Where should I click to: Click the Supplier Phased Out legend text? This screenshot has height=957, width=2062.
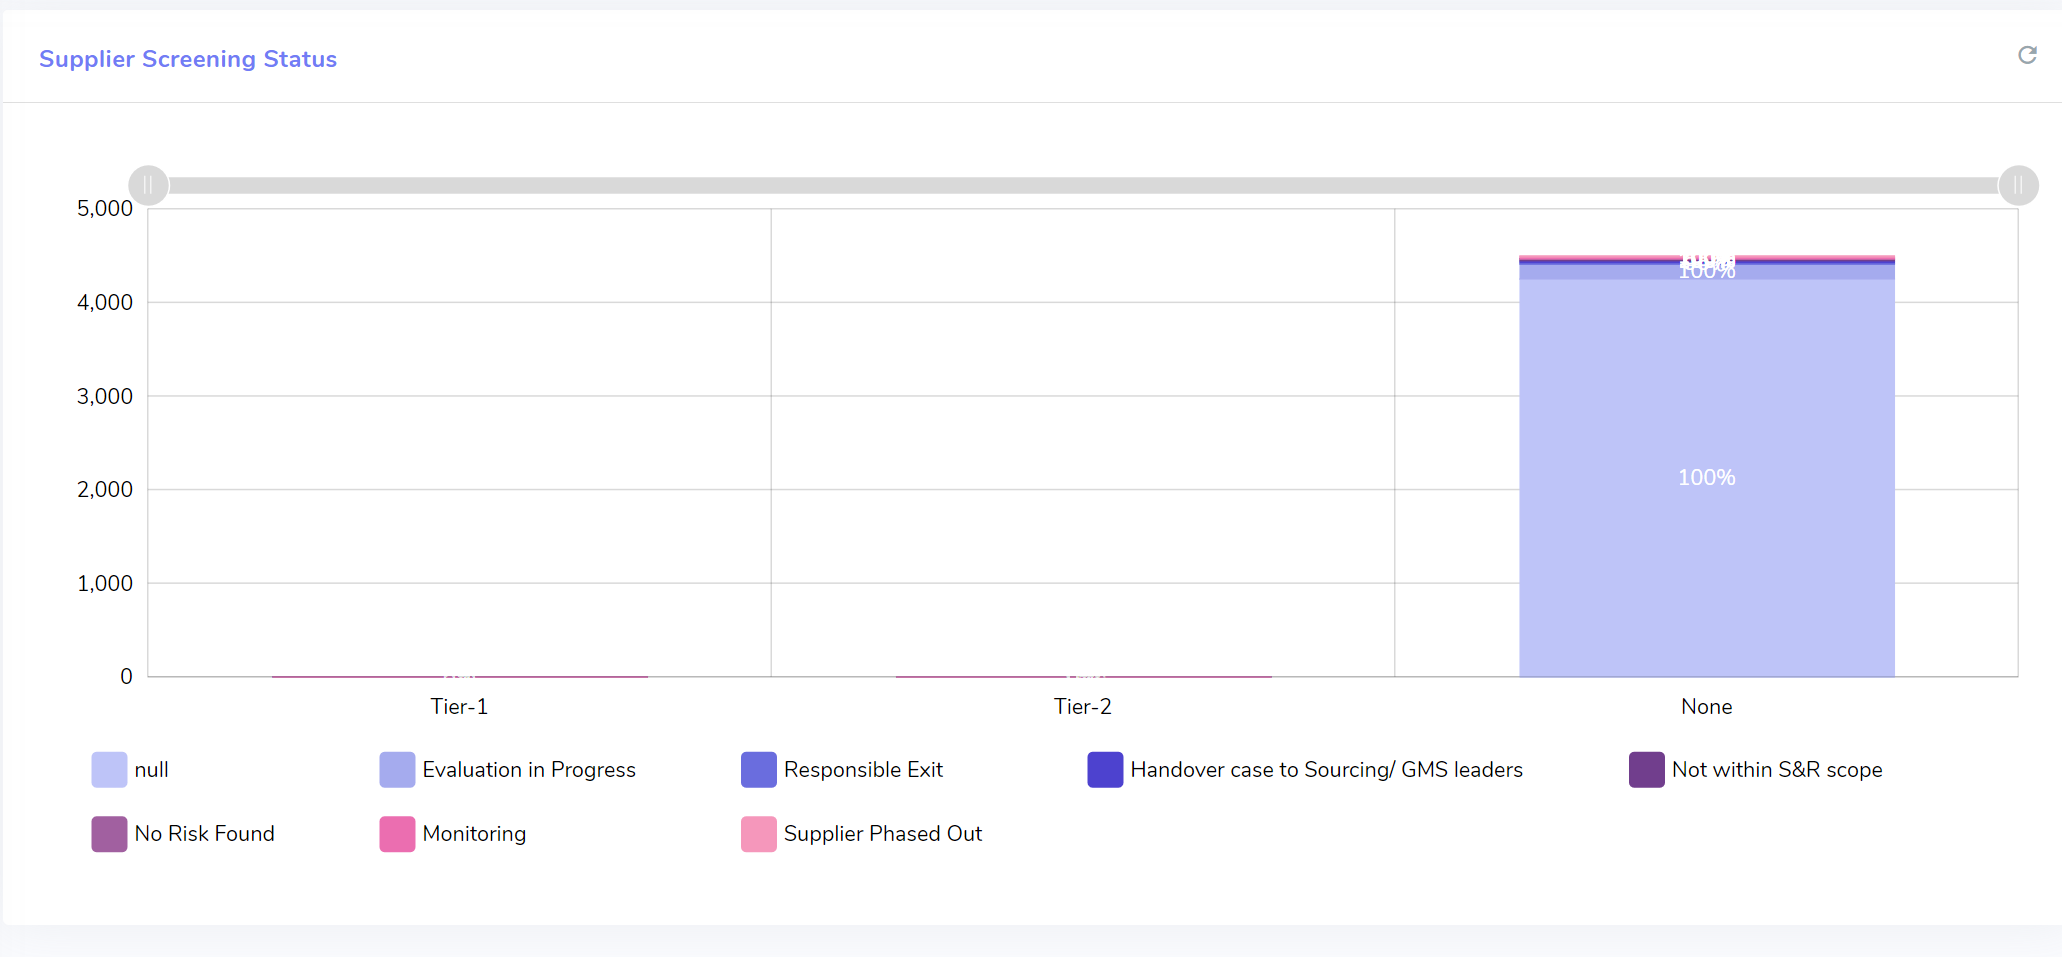click(x=882, y=834)
